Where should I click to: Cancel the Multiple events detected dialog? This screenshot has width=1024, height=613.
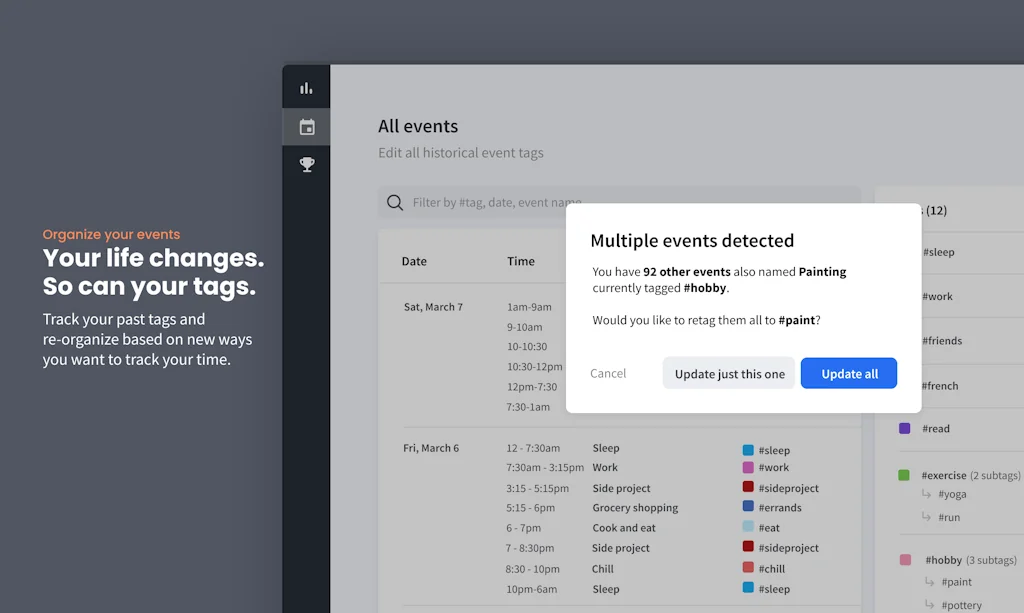coord(608,373)
